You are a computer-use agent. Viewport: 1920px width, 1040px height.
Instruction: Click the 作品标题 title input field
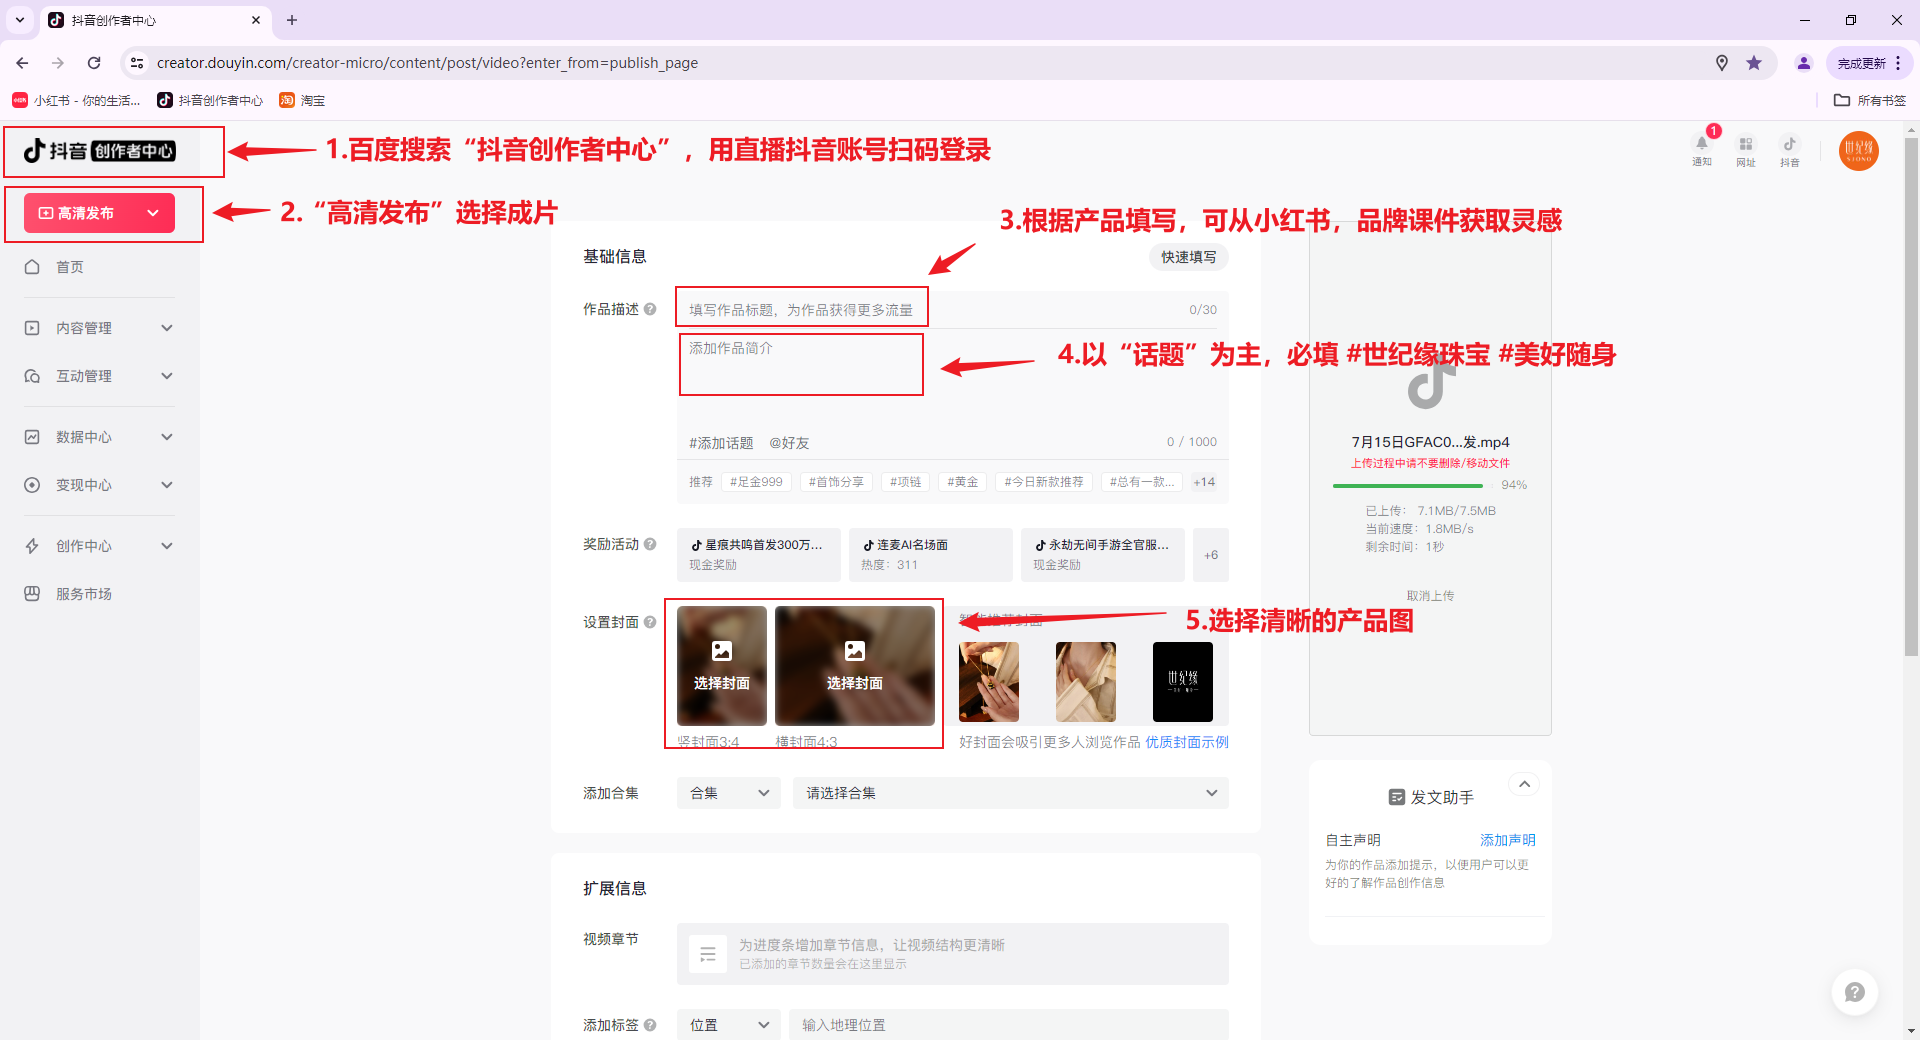click(801, 310)
